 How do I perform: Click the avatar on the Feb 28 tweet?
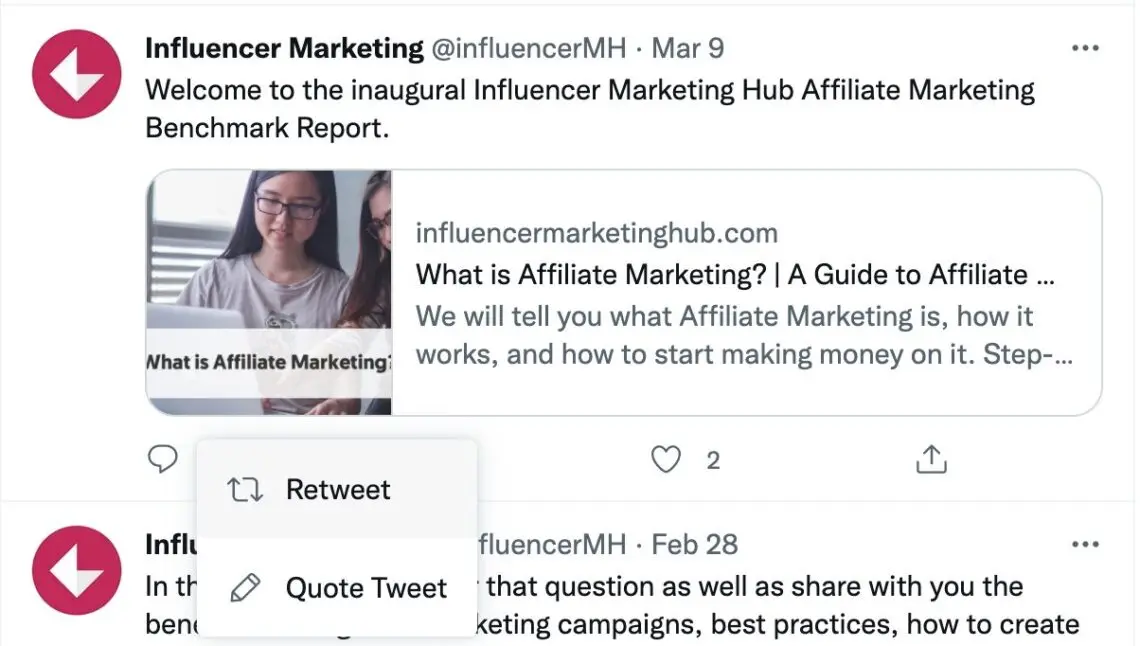(77, 570)
